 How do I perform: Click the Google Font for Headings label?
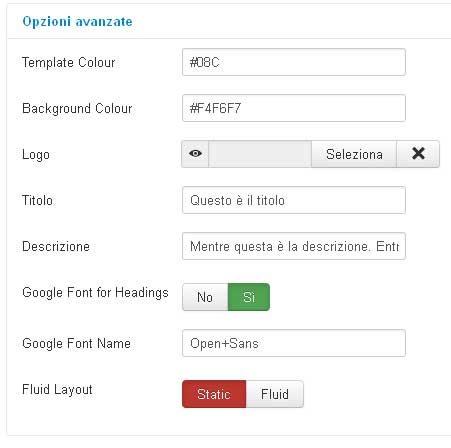95,293
